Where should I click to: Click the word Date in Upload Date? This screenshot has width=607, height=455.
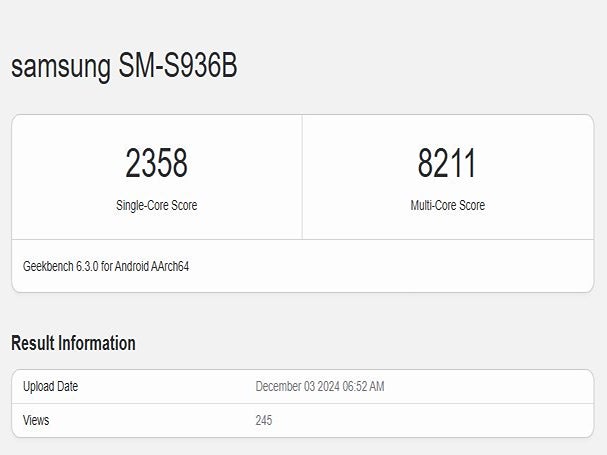tap(66, 386)
